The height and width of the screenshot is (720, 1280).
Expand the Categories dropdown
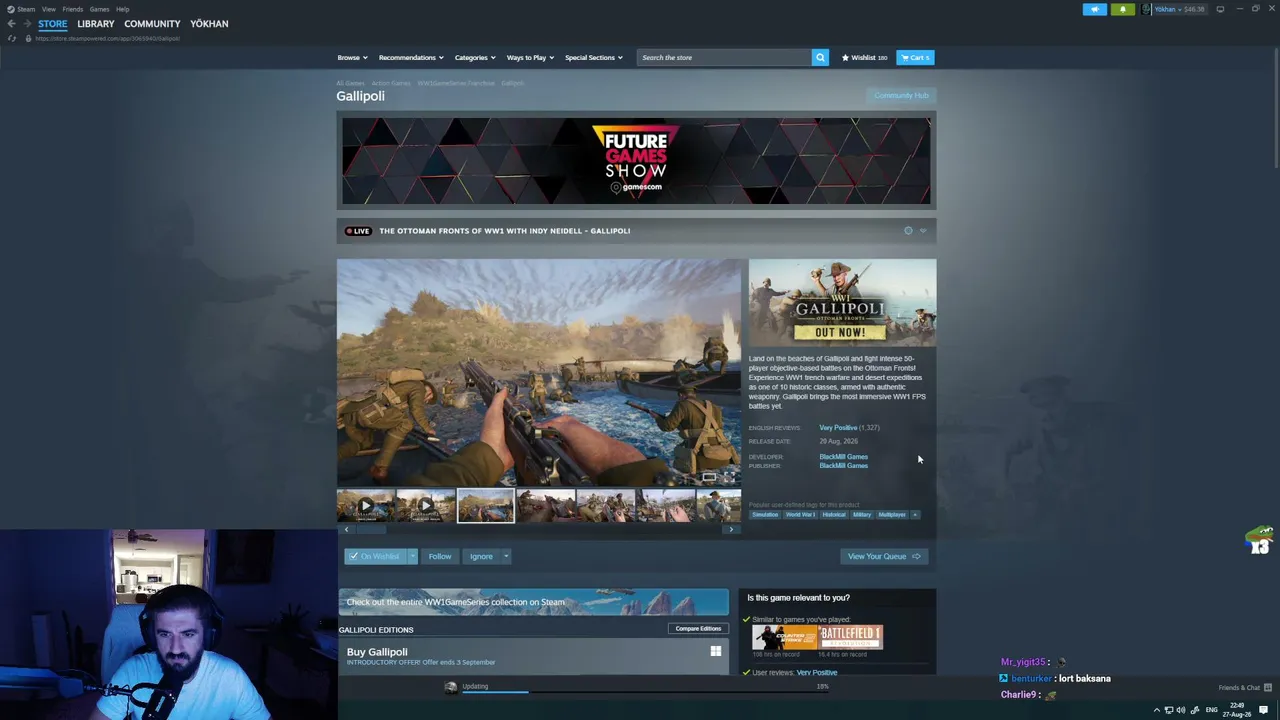(x=475, y=58)
